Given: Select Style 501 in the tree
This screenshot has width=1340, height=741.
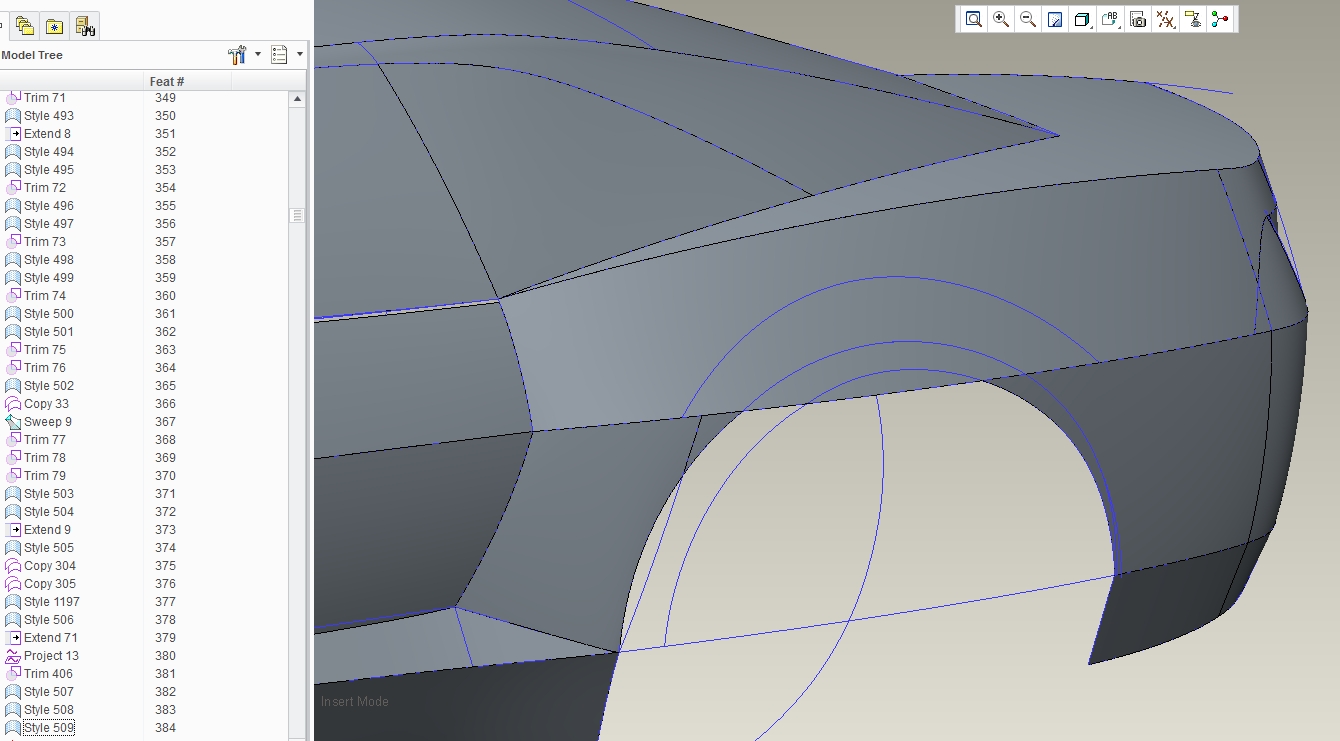Looking at the screenshot, I should coord(49,332).
